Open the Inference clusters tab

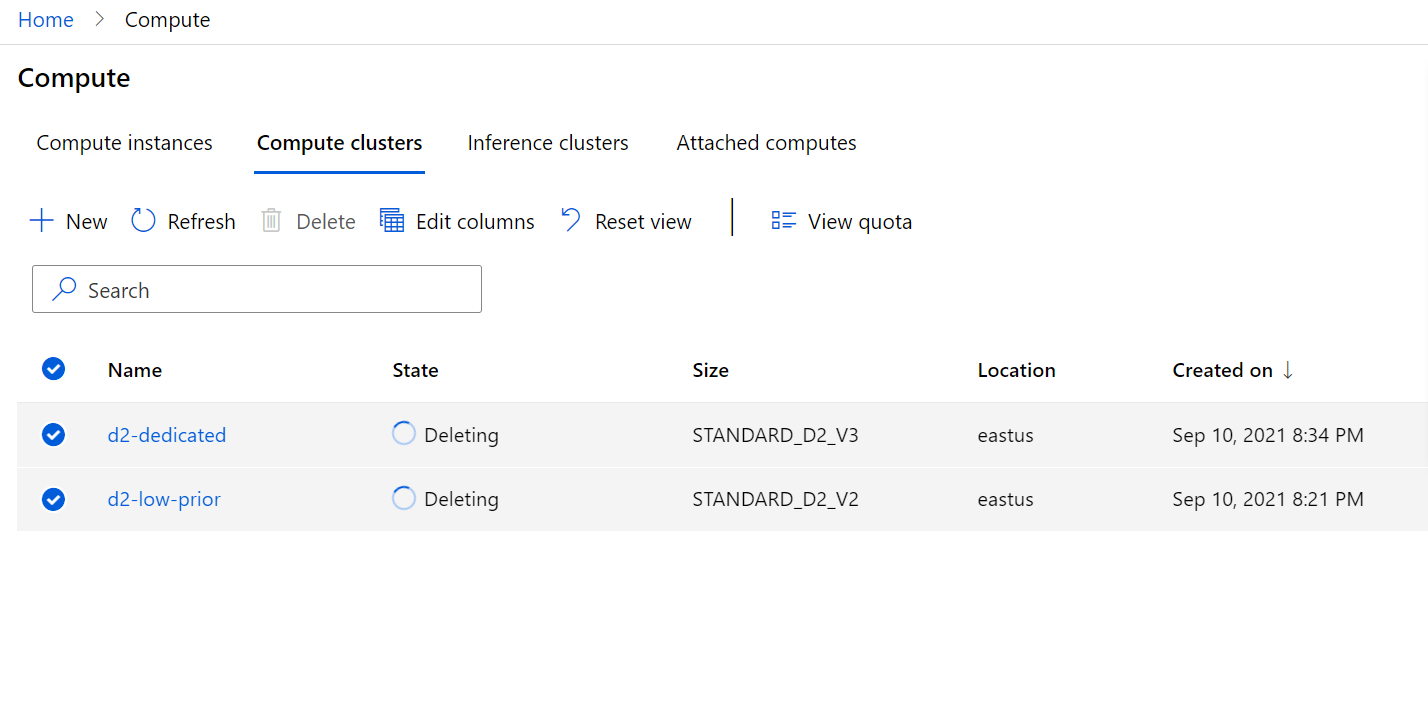coord(547,142)
